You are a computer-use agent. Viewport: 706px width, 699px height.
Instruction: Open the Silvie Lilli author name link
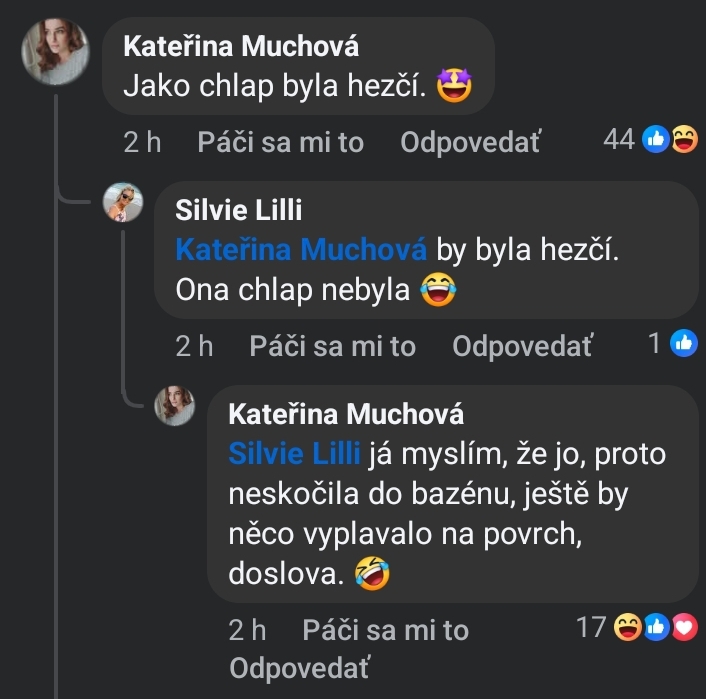238,210
